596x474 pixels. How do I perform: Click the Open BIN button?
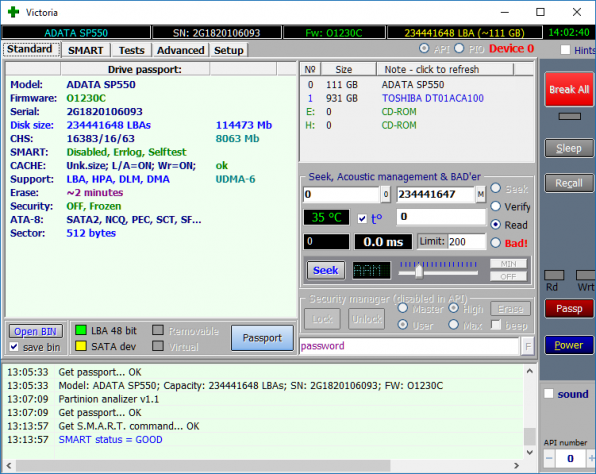[x=35, y=331]
